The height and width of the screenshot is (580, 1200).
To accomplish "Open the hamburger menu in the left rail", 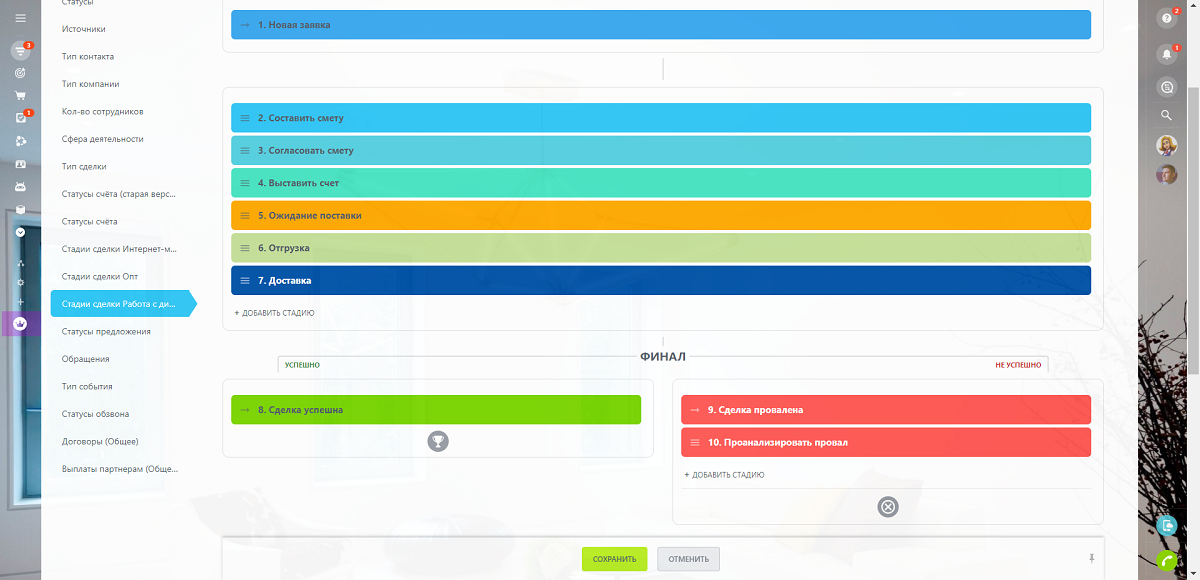I will [x=20, y=19].
